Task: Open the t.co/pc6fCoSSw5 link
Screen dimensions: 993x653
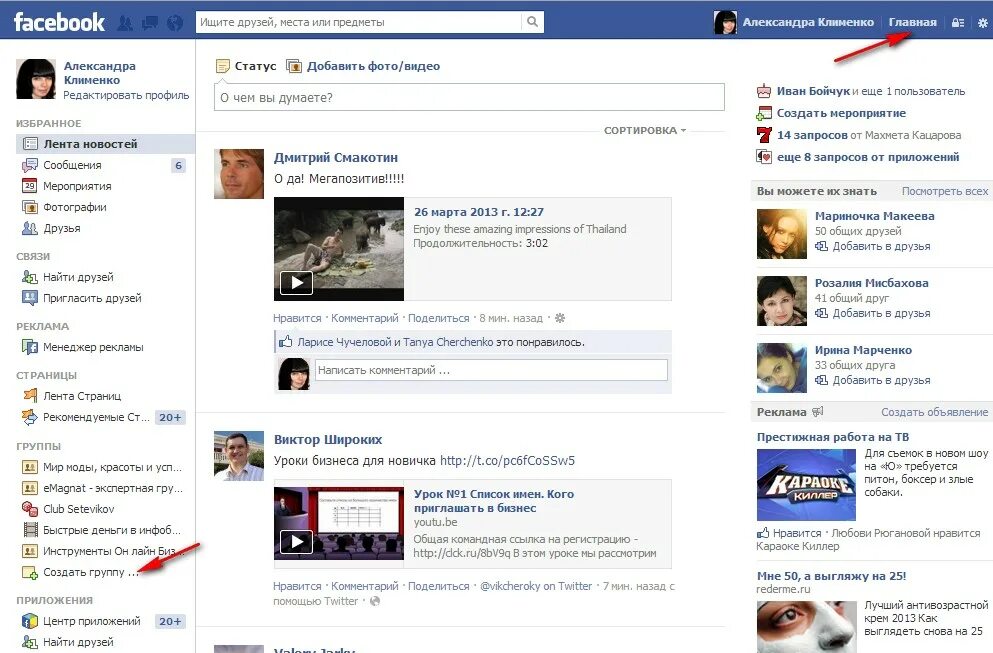Action: [507, 460]
